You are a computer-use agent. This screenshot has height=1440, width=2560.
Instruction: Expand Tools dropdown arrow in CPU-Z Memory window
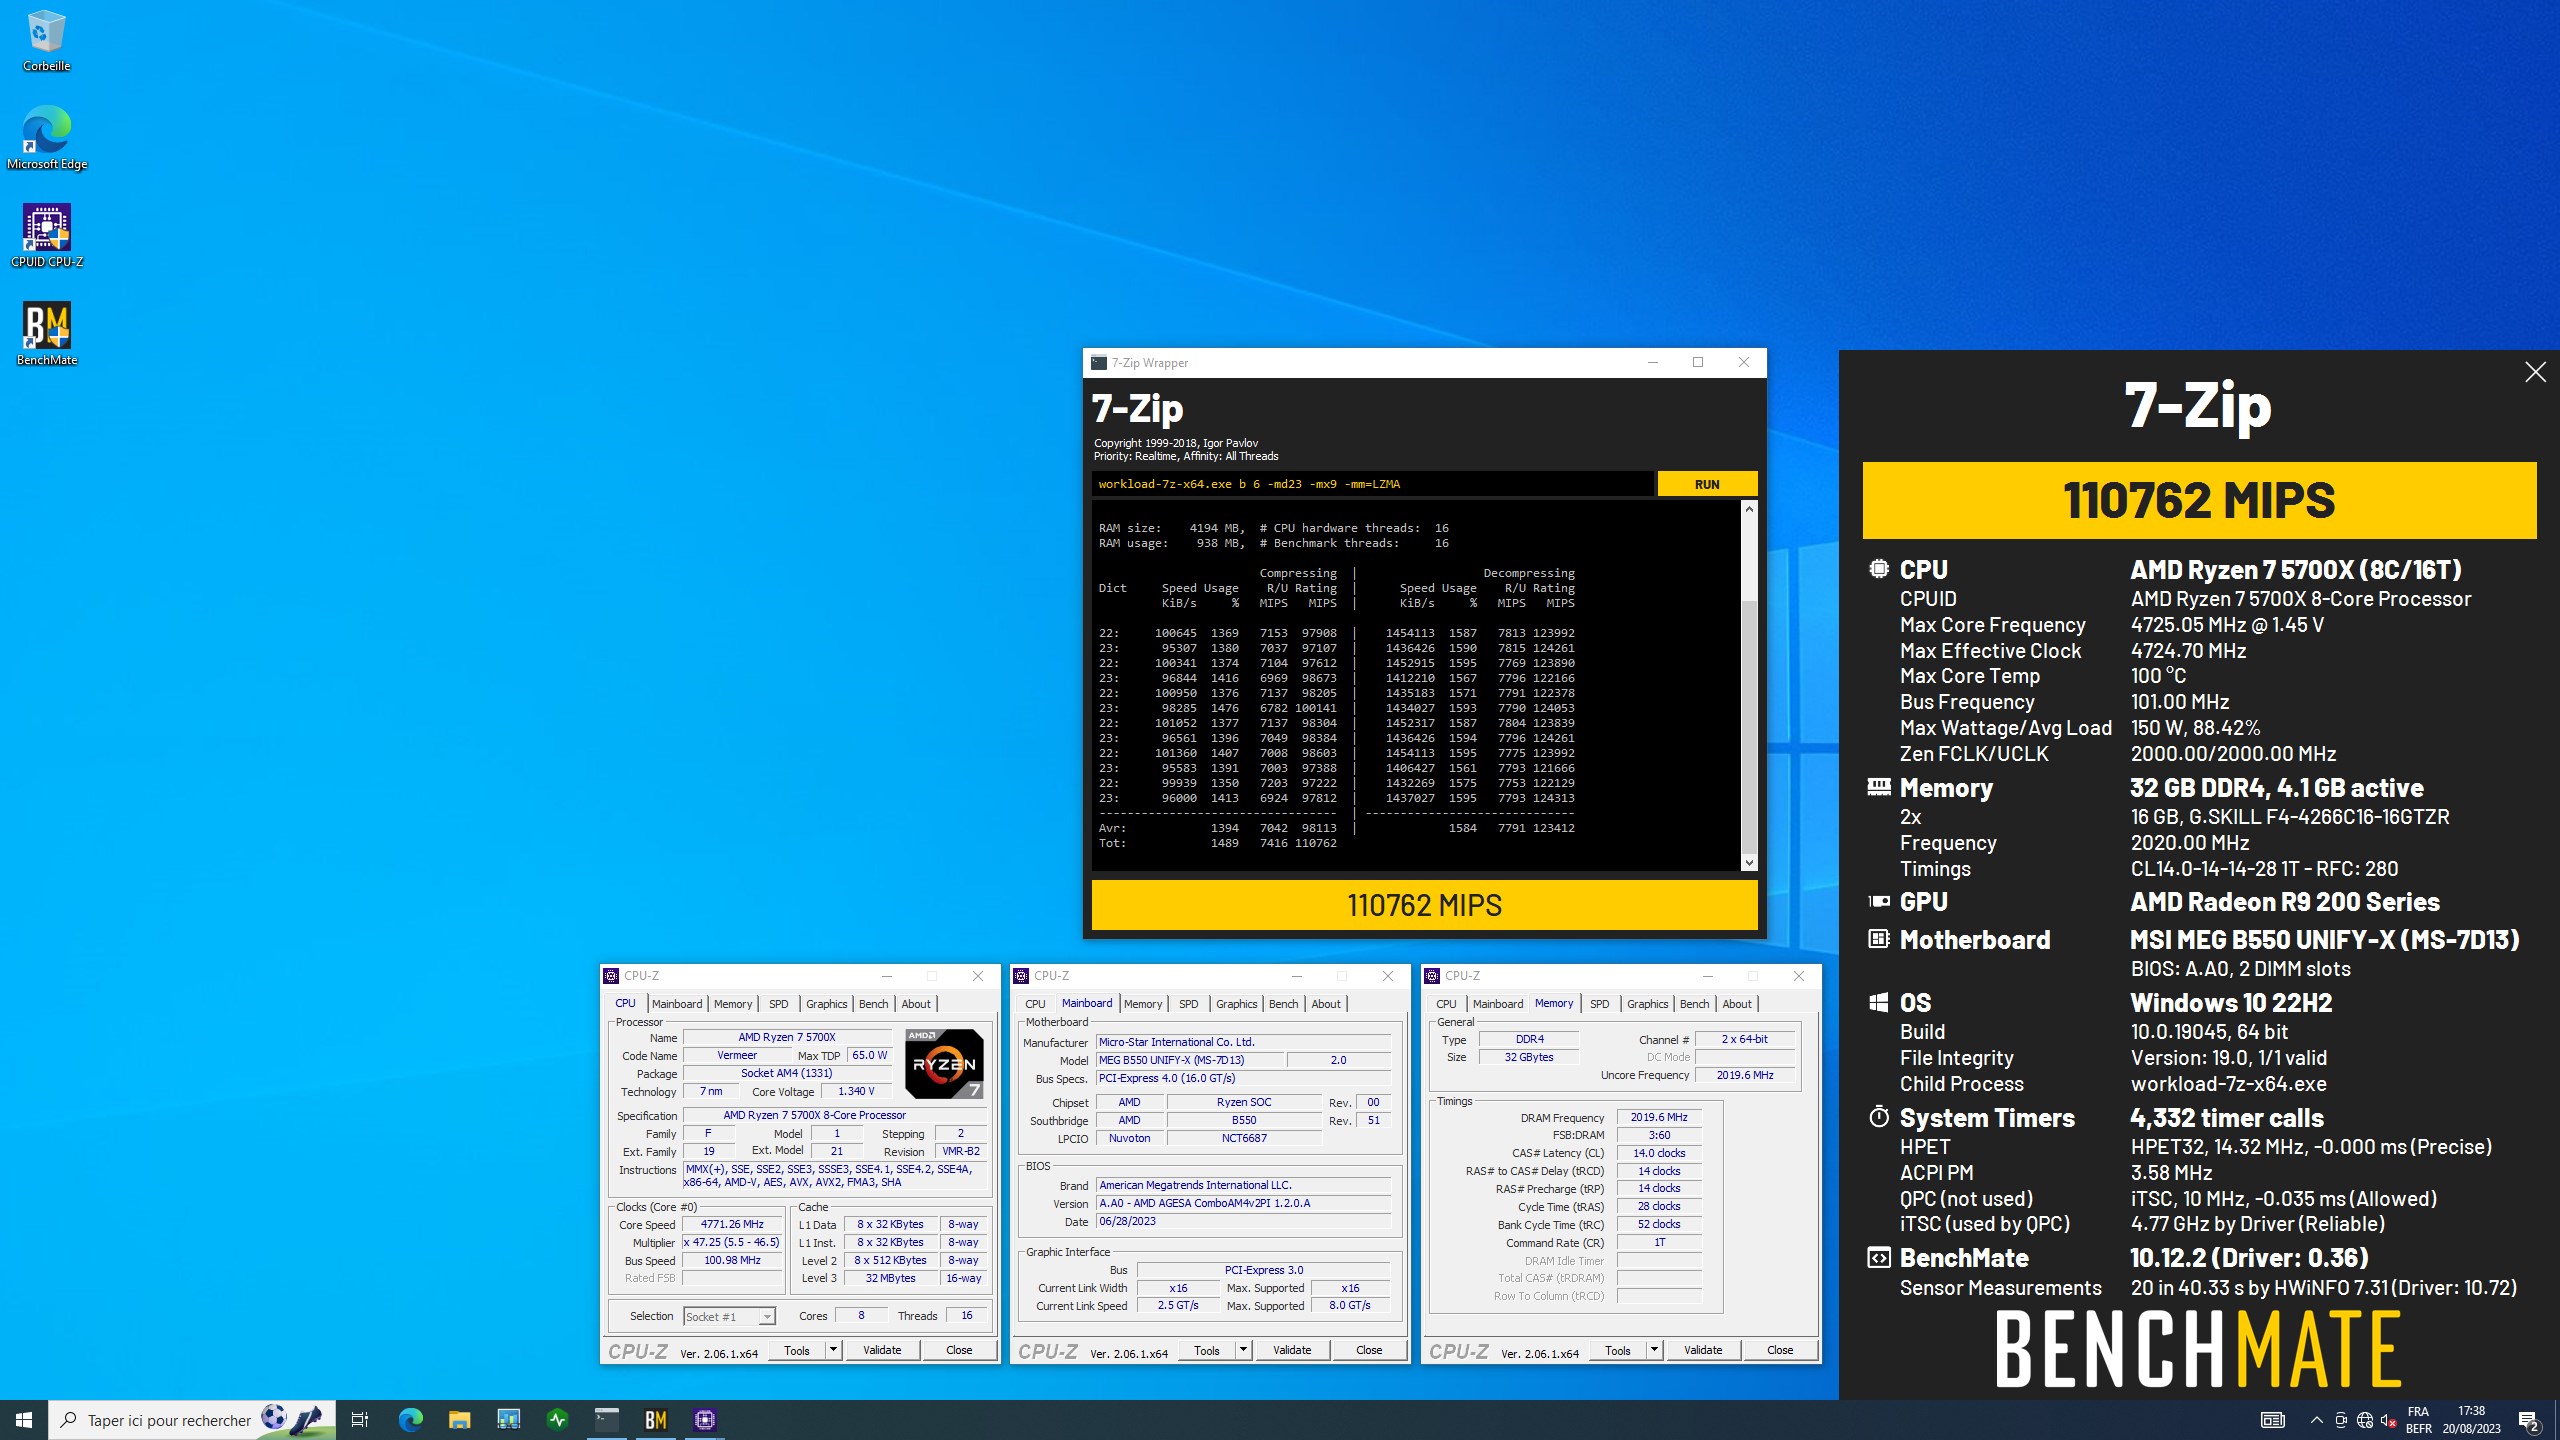[1654, 1350]
